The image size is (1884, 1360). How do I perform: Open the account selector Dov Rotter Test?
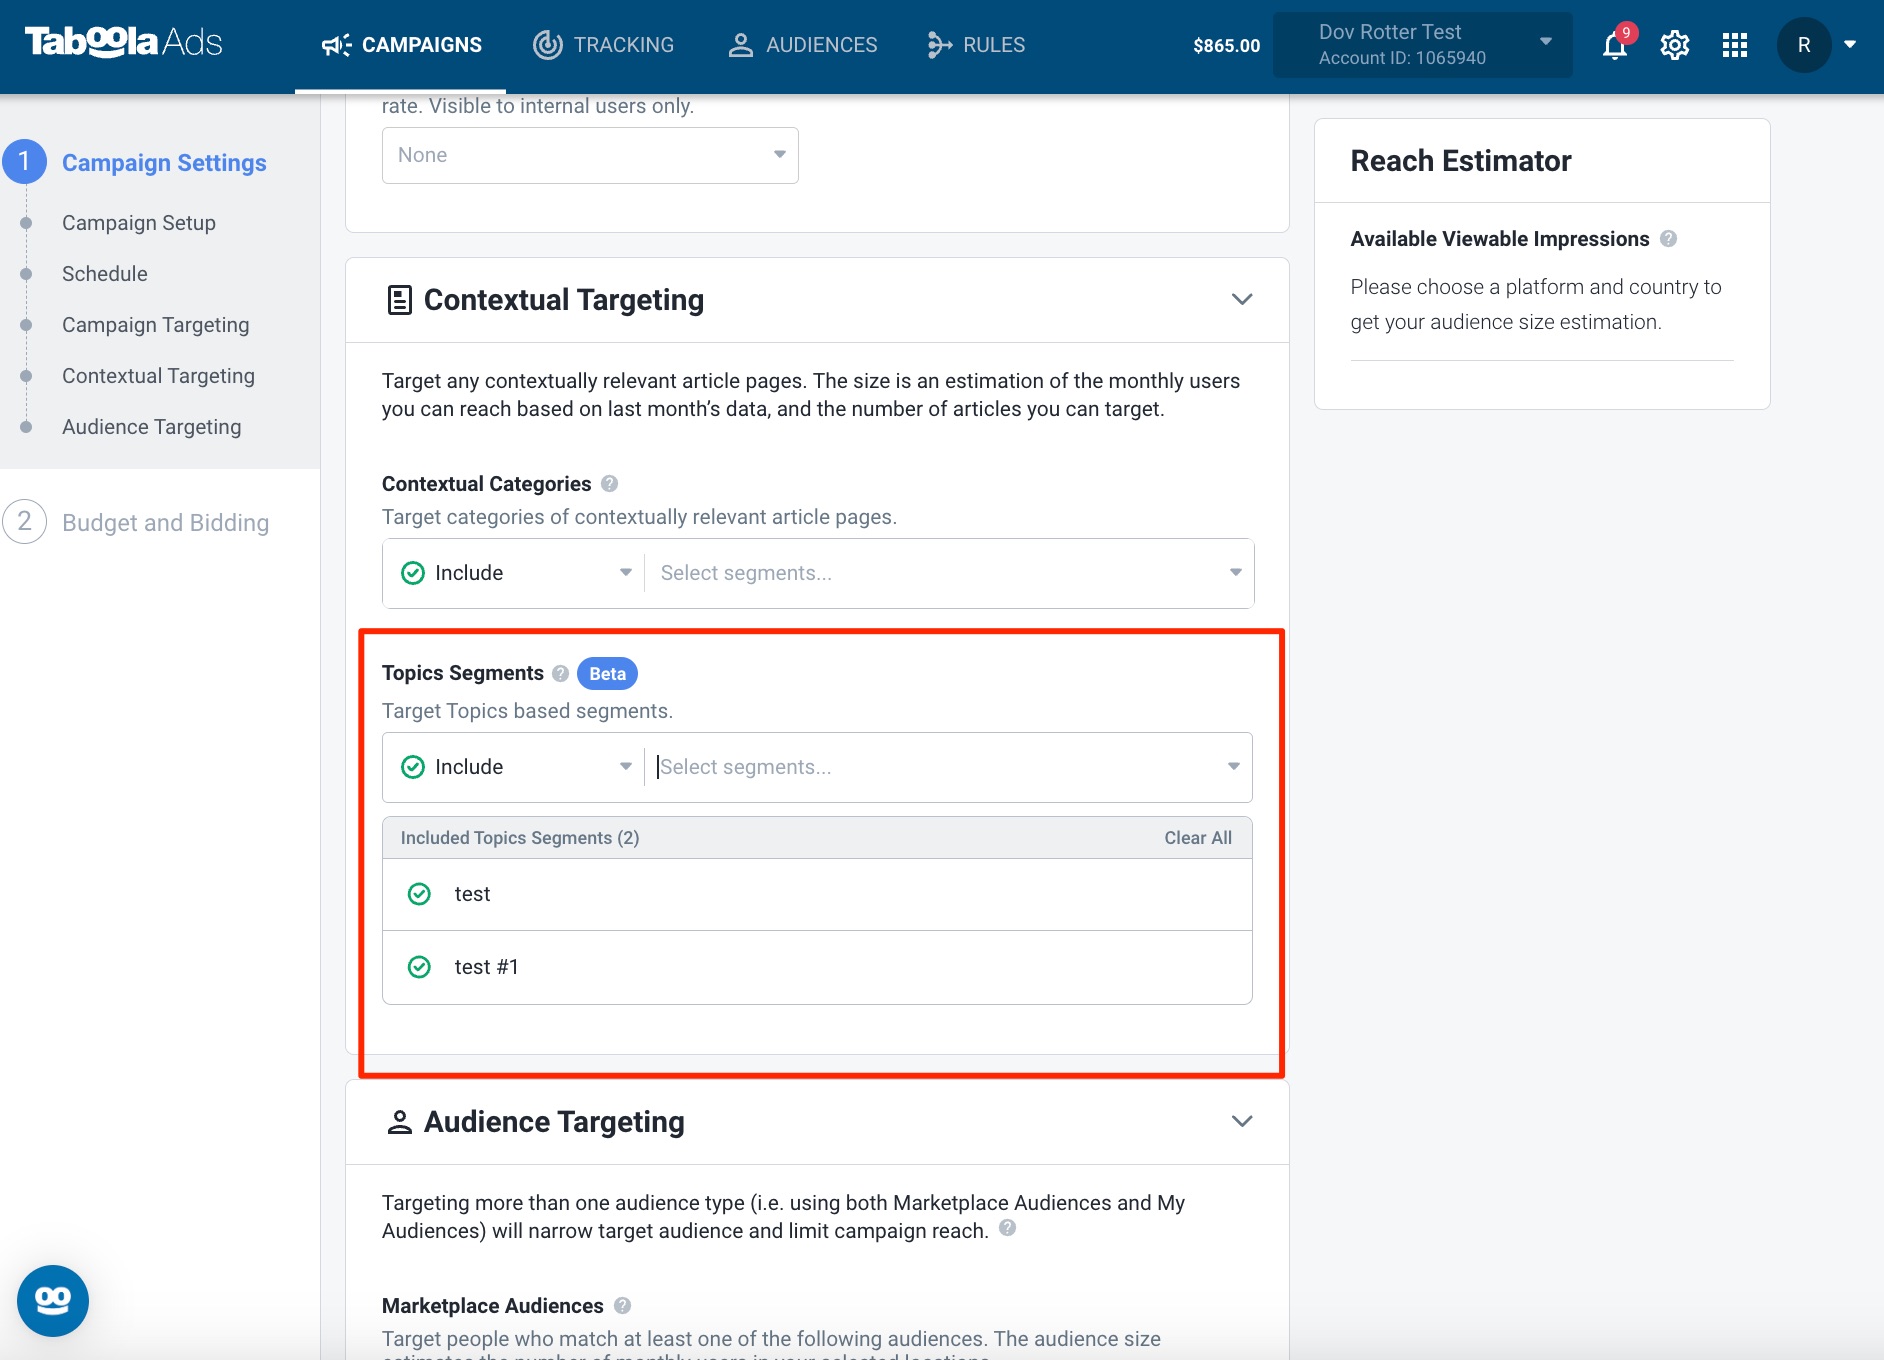[1422, 45]
